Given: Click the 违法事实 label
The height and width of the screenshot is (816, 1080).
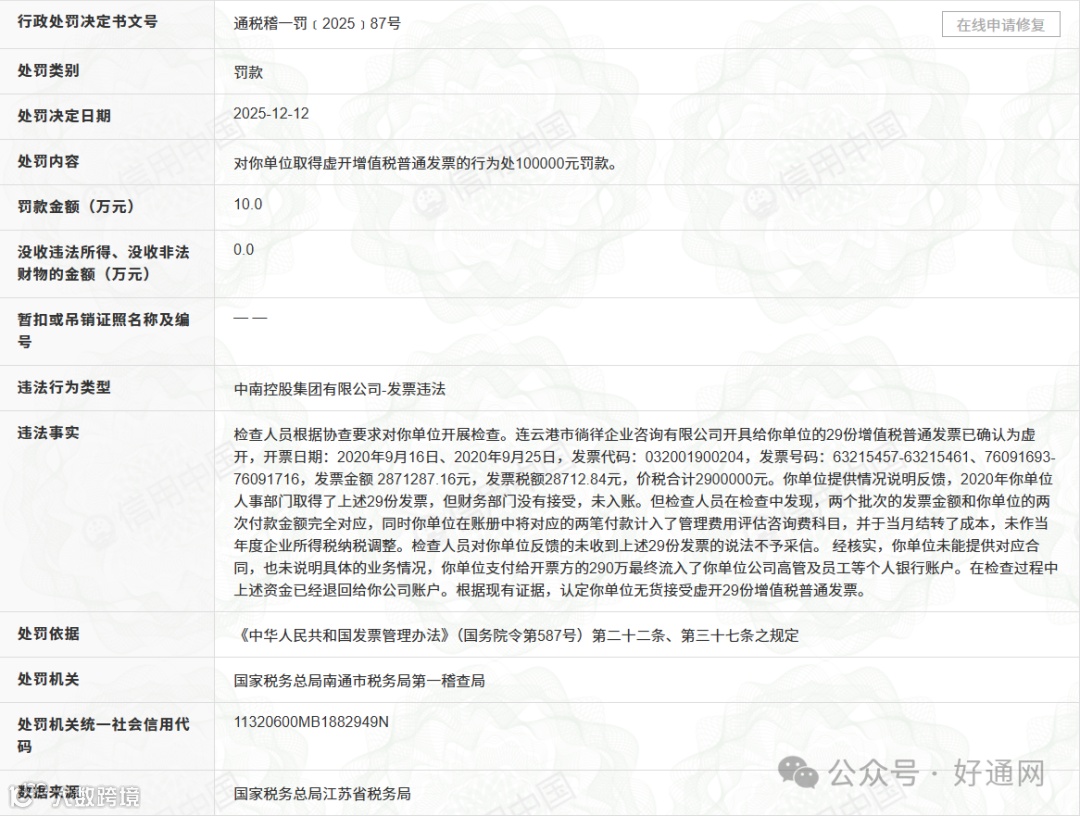Looking at the screenshot, I should pos(48,432).
